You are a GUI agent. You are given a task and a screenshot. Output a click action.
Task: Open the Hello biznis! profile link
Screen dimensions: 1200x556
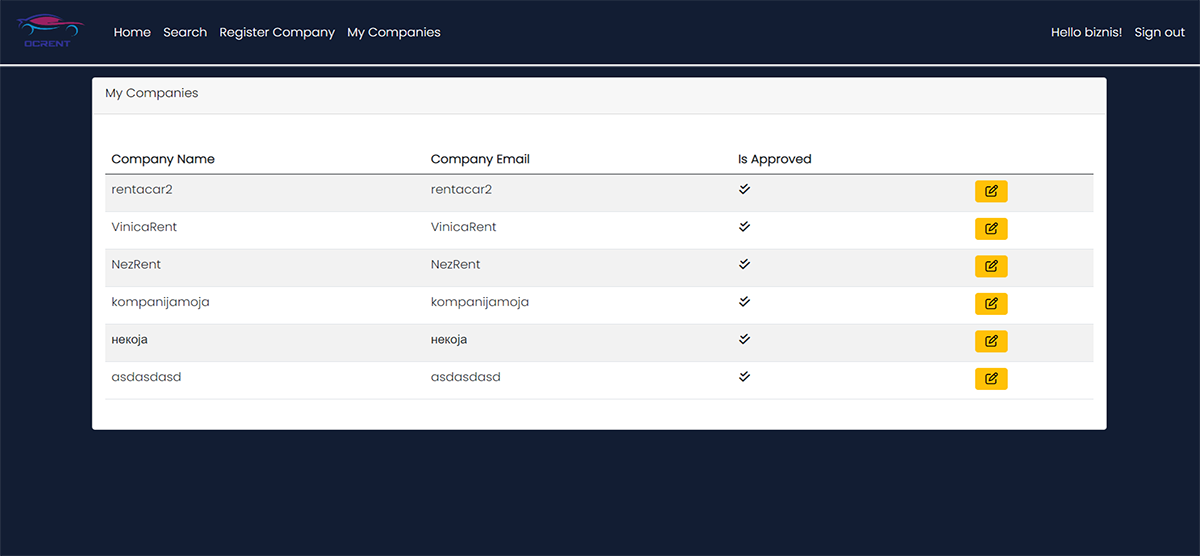click(1086, 32)
